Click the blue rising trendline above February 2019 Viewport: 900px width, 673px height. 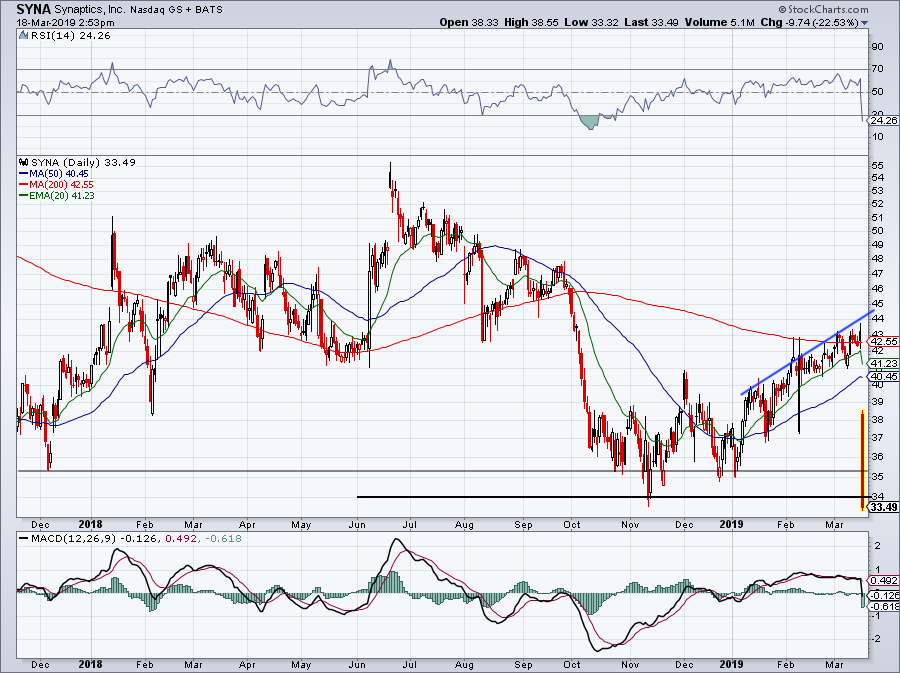pos(808,352)
